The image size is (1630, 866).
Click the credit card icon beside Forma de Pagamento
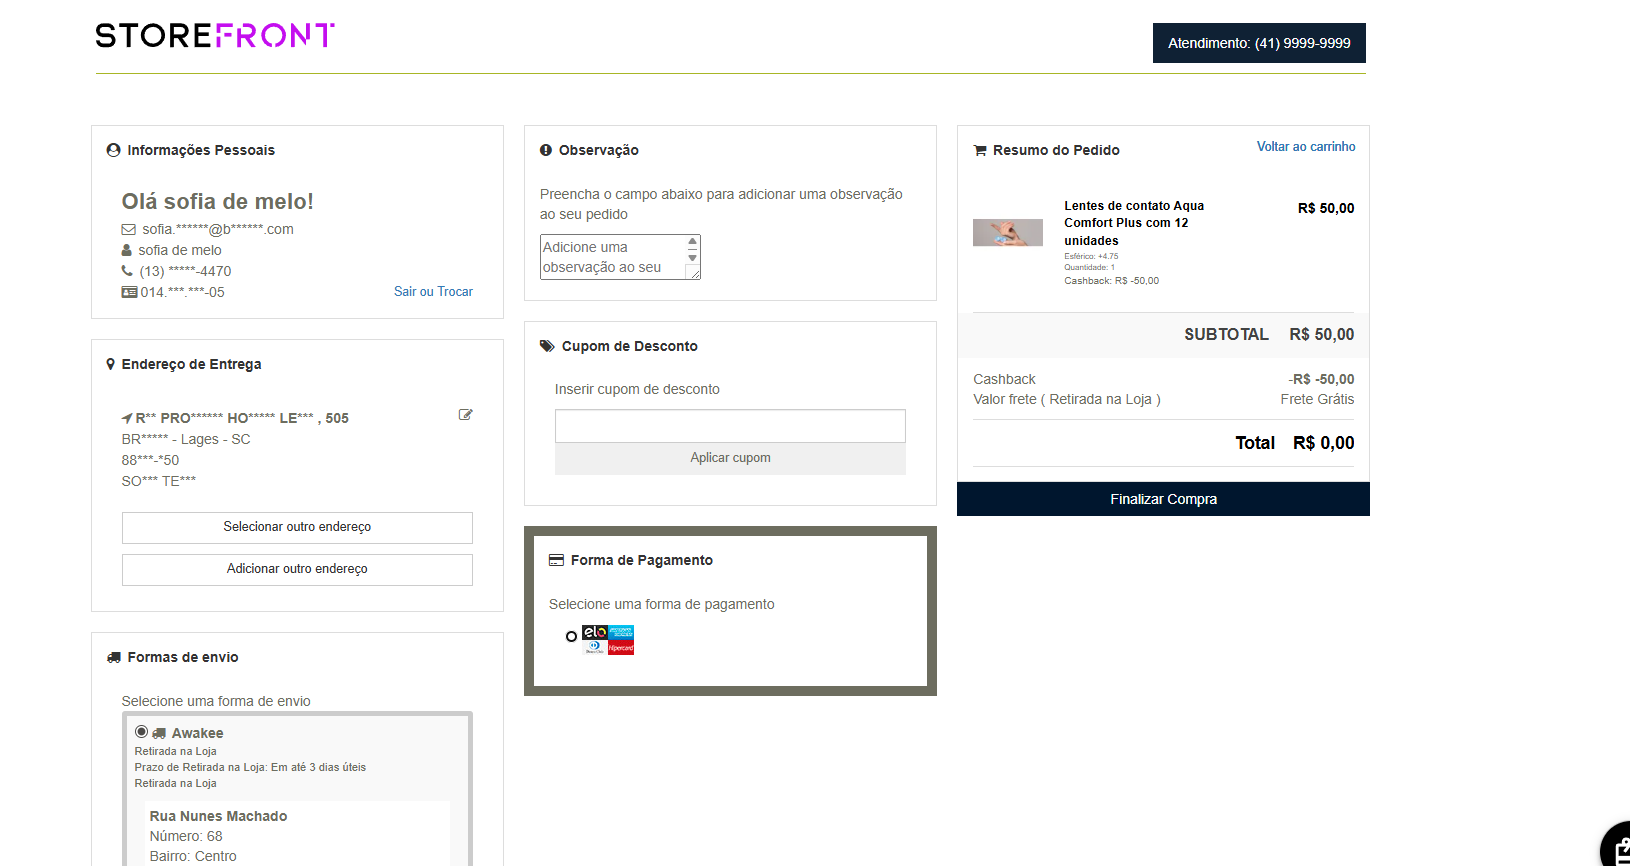[x=556, y=560]
